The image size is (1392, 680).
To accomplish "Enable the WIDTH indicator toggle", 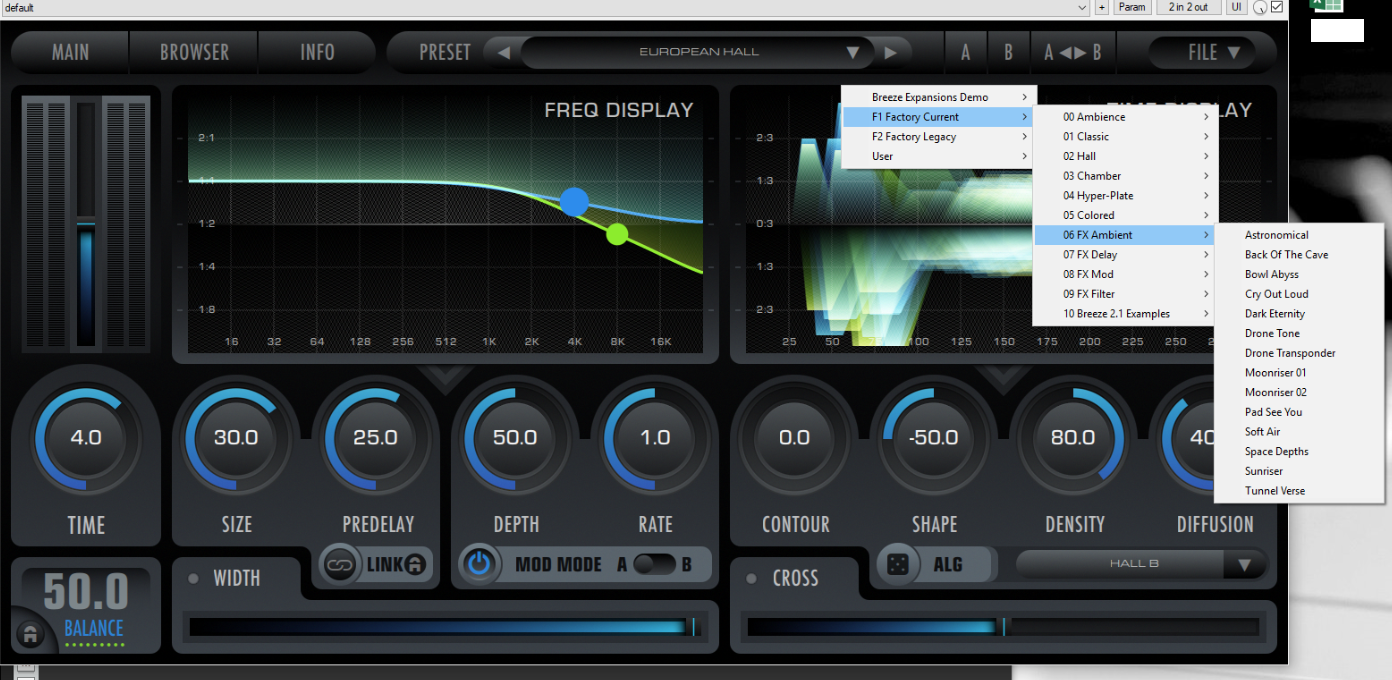I will tap(194, 578).
